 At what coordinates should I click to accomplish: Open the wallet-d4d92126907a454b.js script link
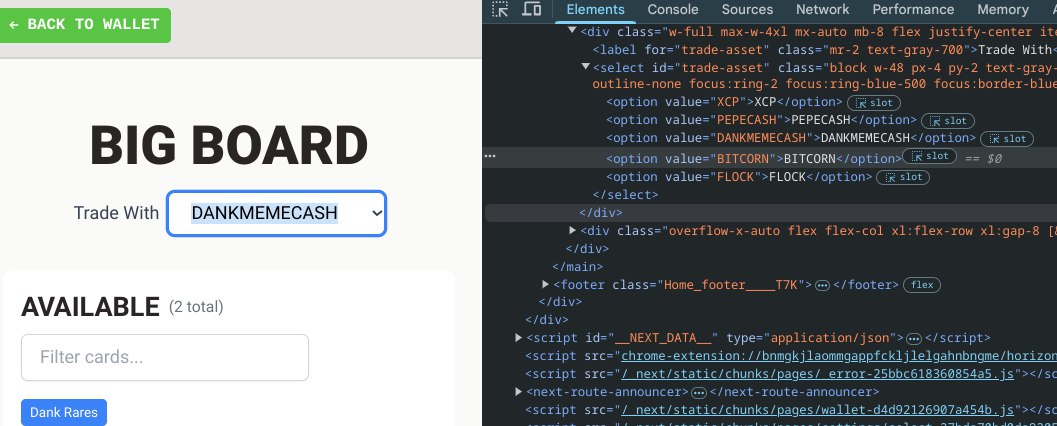click(817, 410)
